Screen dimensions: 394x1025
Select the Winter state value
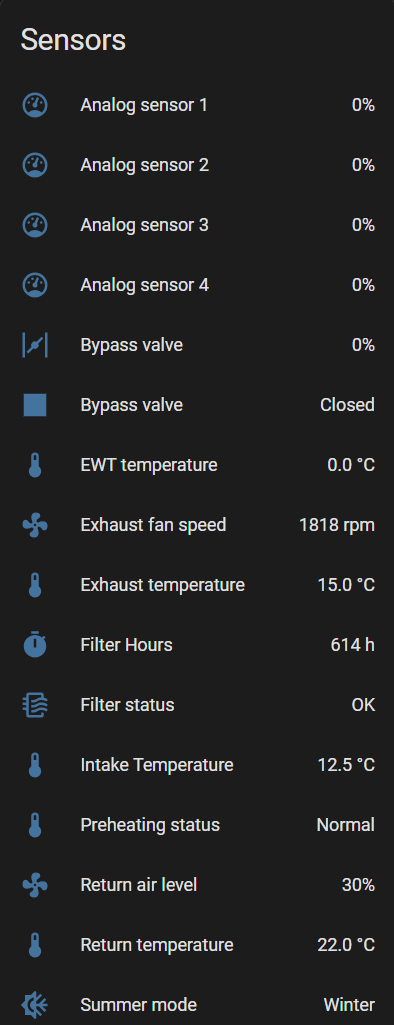click(350, 1005)
